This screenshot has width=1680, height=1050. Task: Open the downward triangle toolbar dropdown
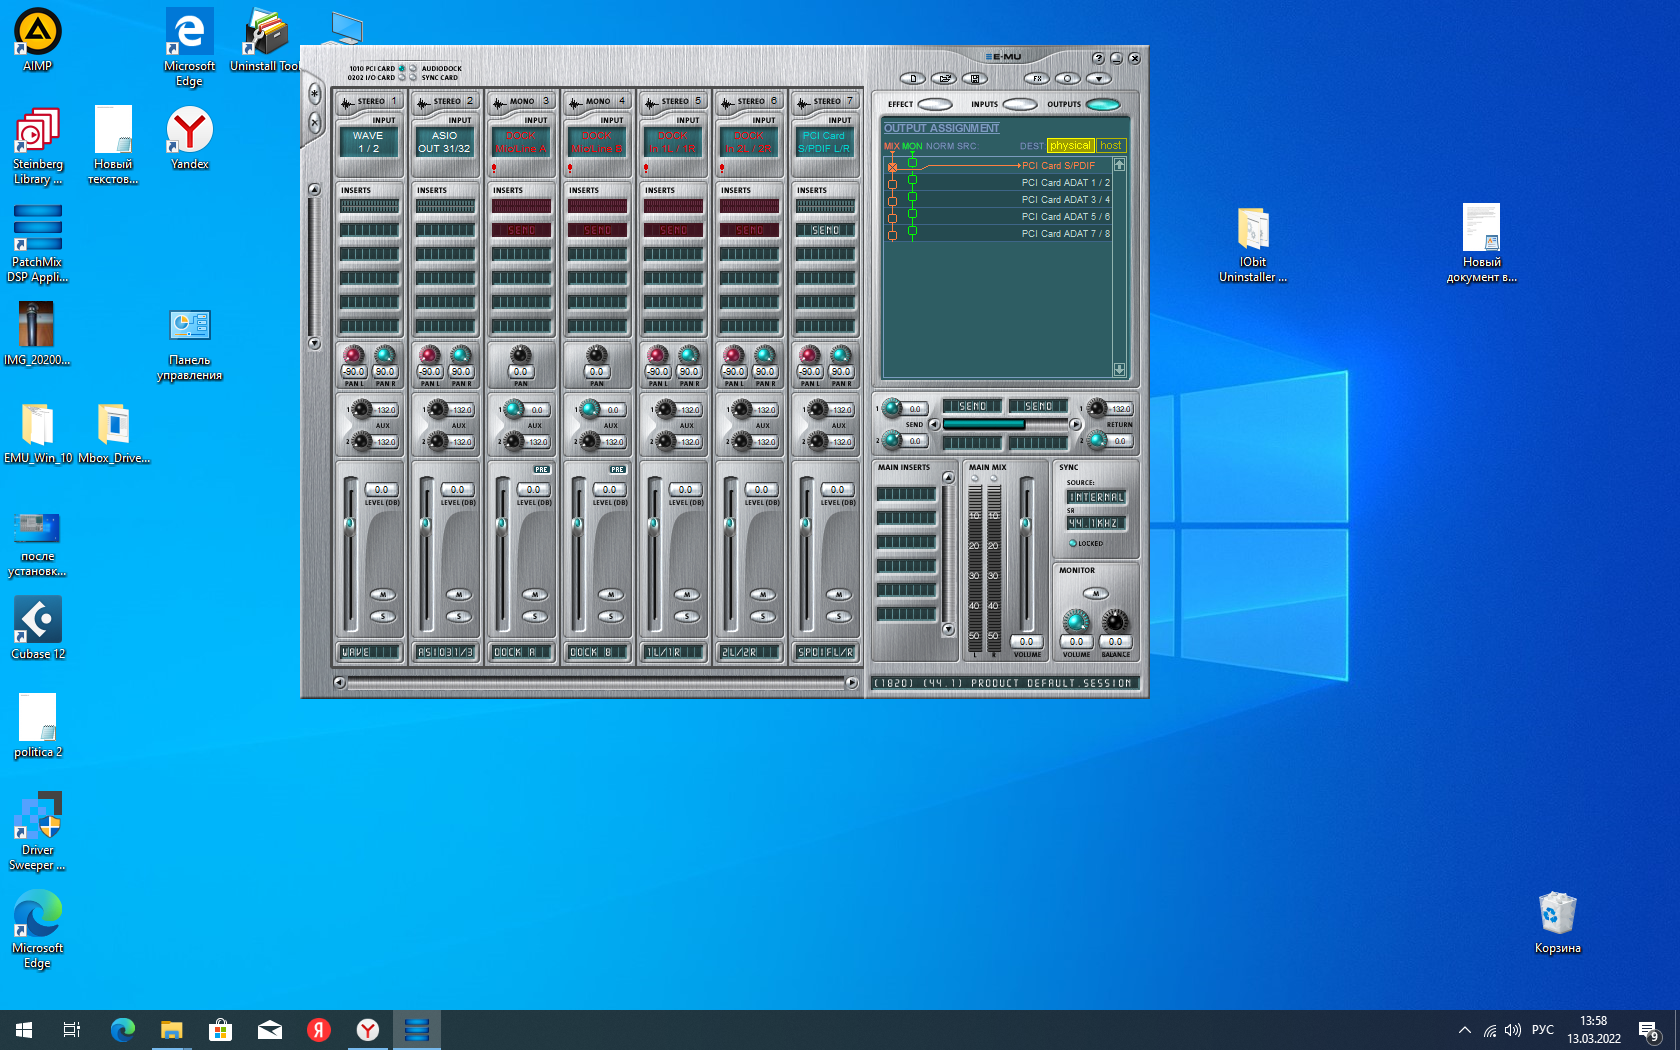point(1098,78)
